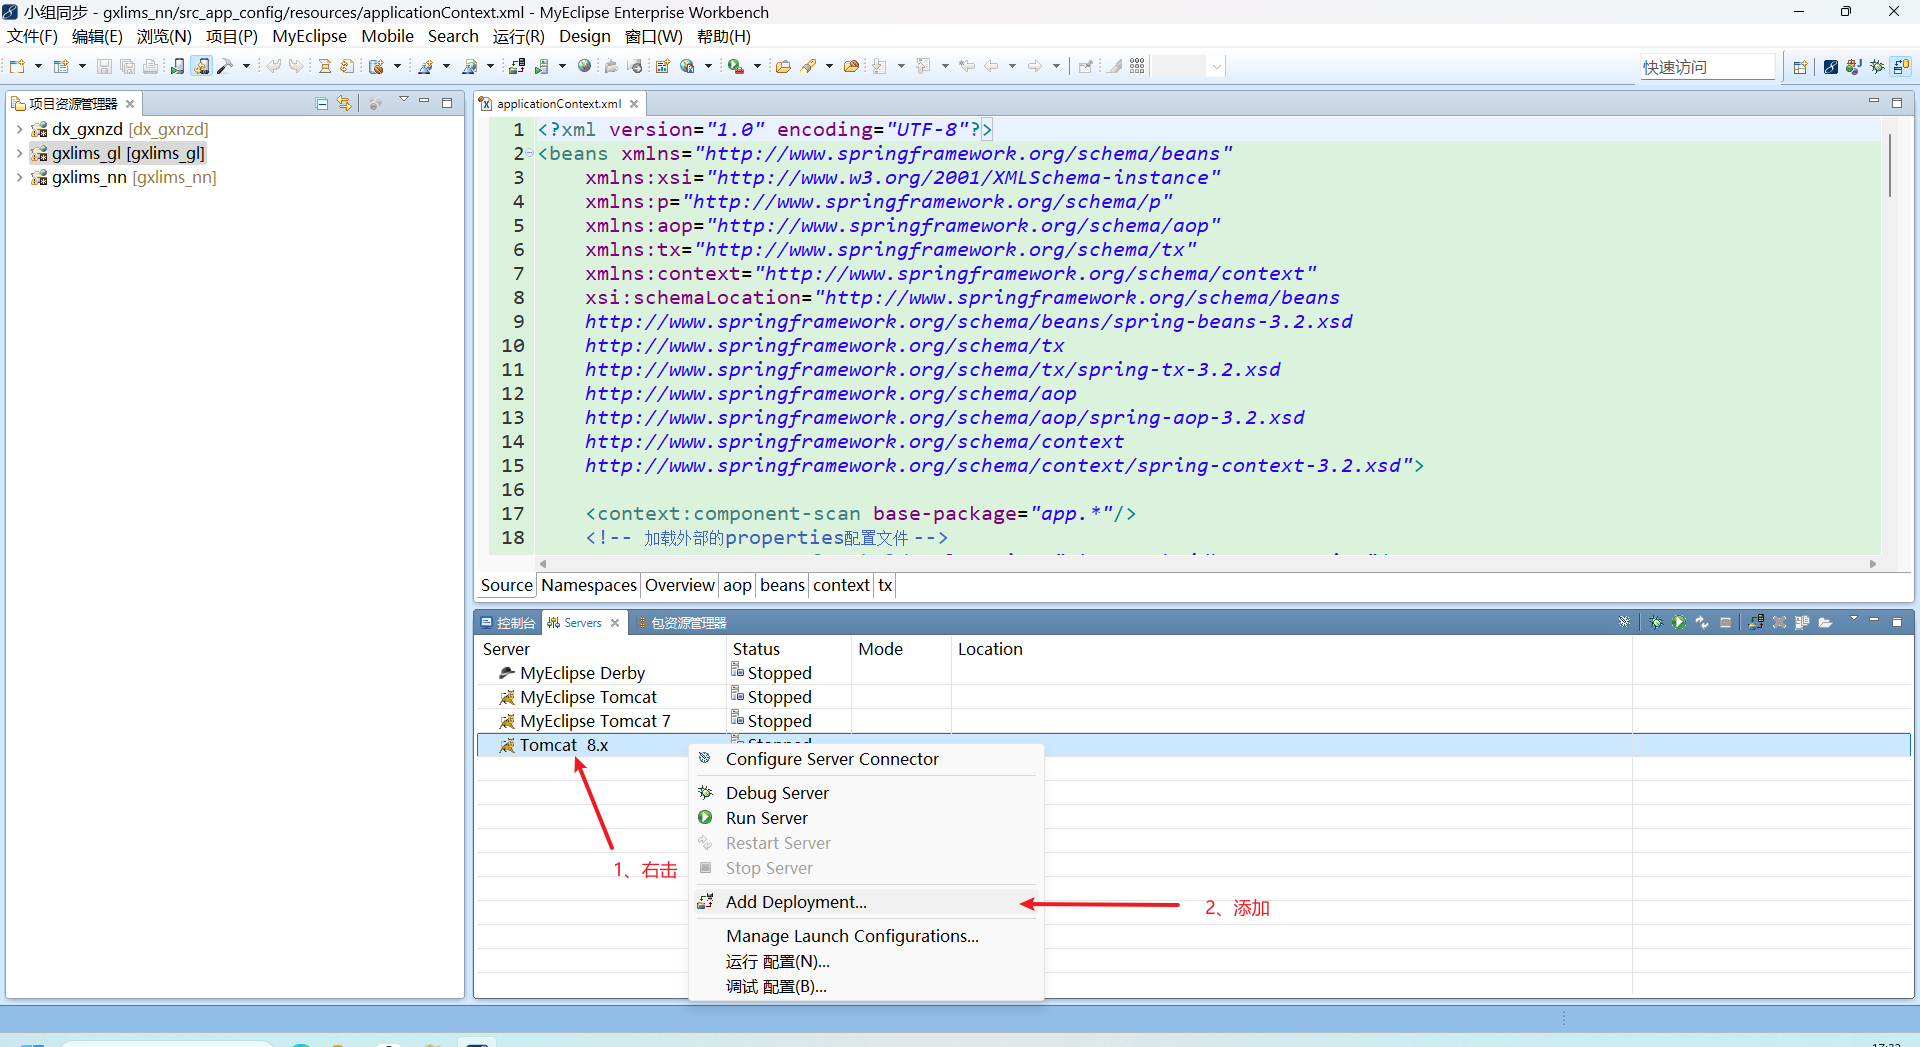Click the Add/Remove deployments icon in Servers toolbar

(1756, 622)
